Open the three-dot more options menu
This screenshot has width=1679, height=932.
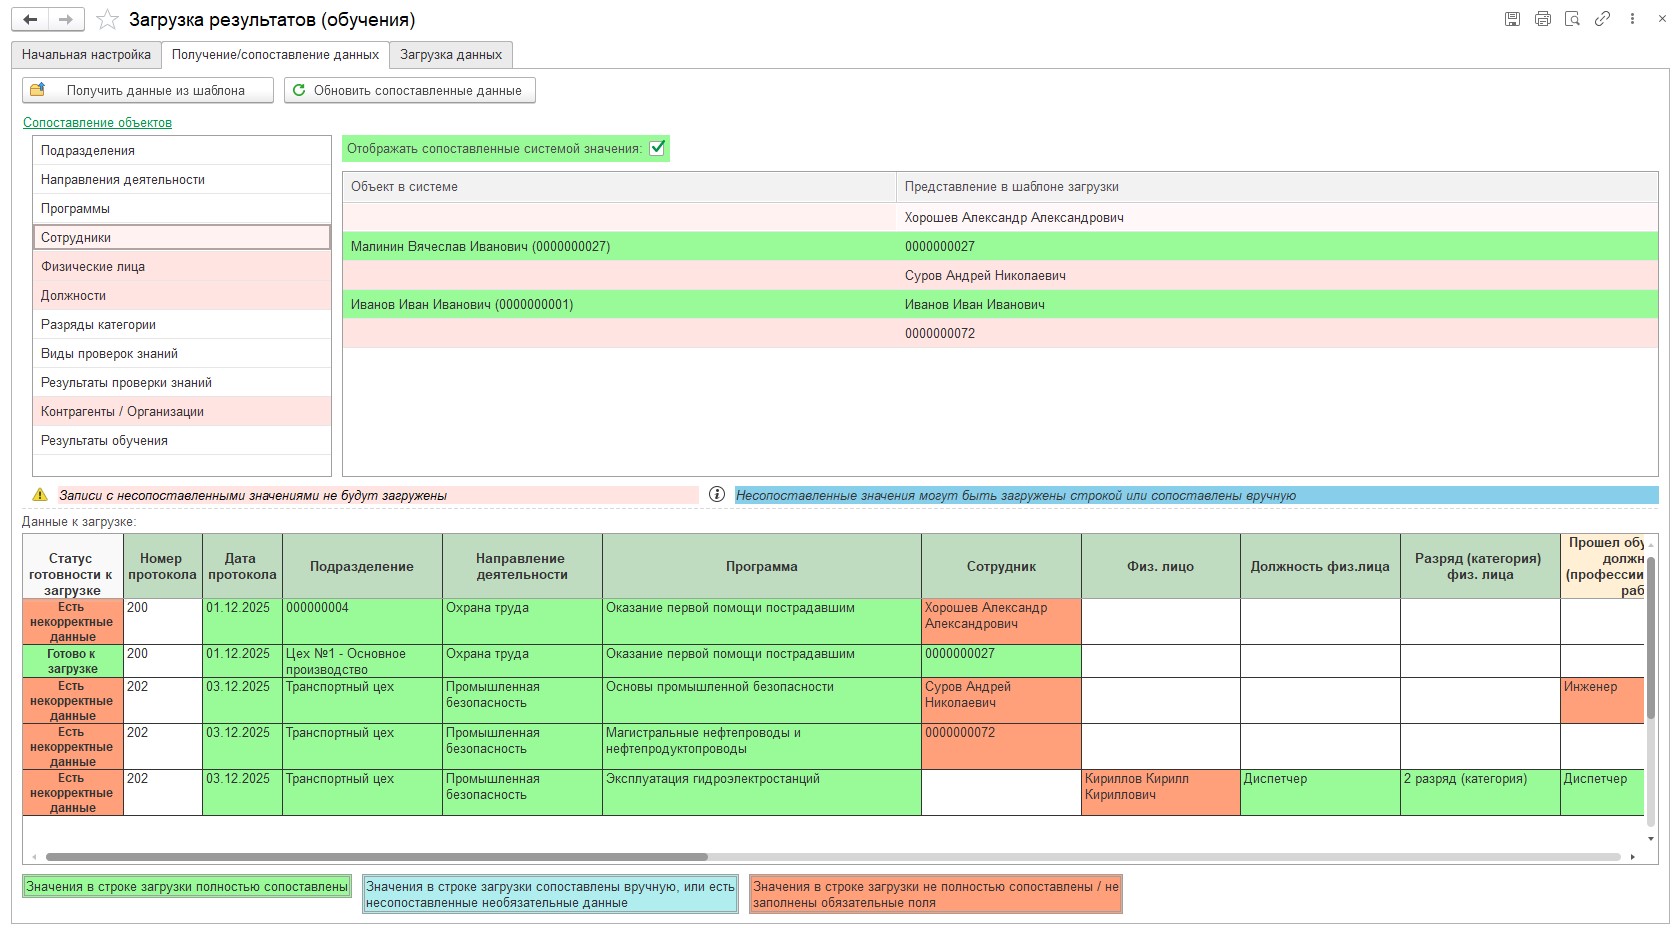[x=1632, y=19]
